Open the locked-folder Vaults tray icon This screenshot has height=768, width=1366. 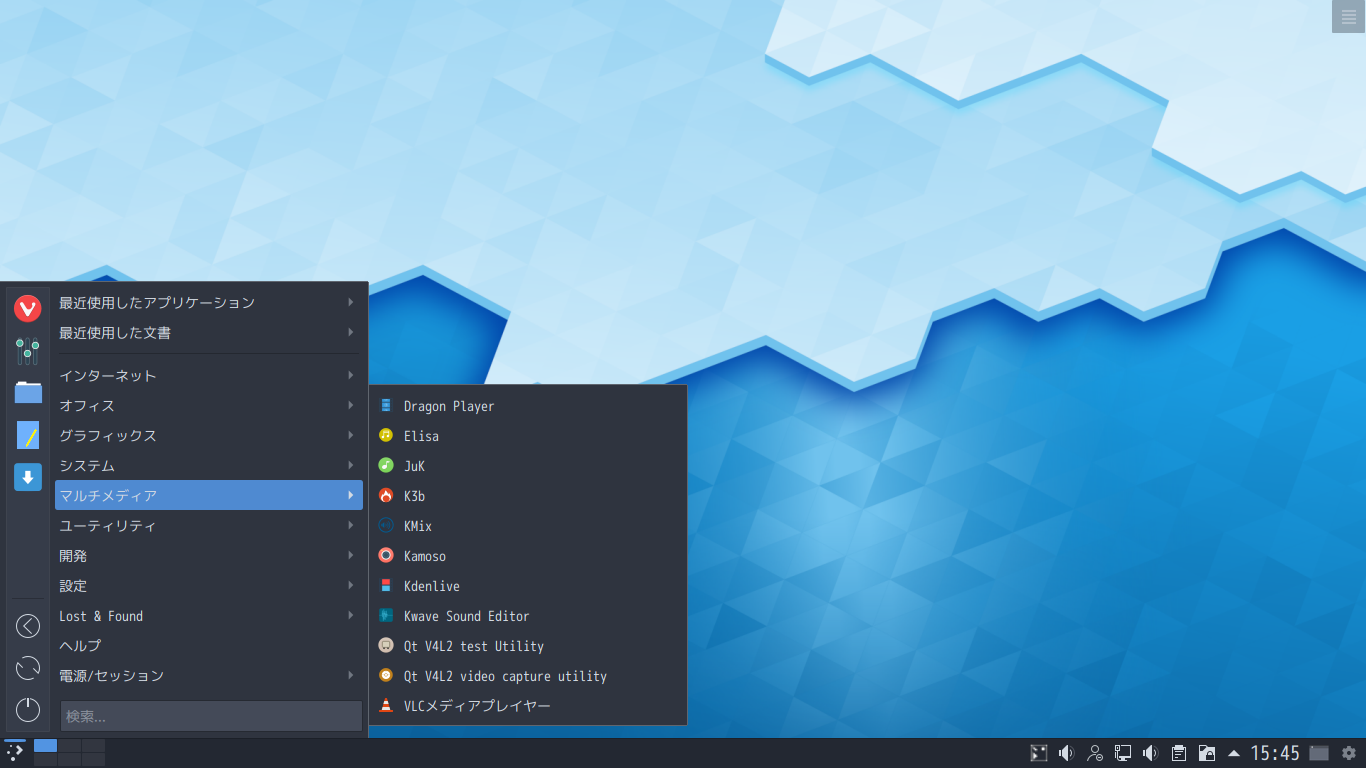click(x=1207, y=753)
